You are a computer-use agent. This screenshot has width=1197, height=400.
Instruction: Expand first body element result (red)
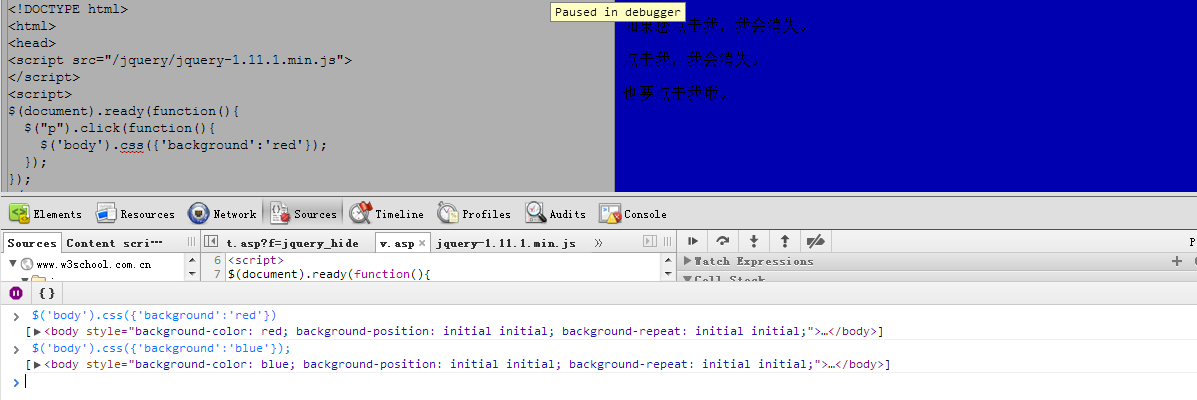point(37,331)
